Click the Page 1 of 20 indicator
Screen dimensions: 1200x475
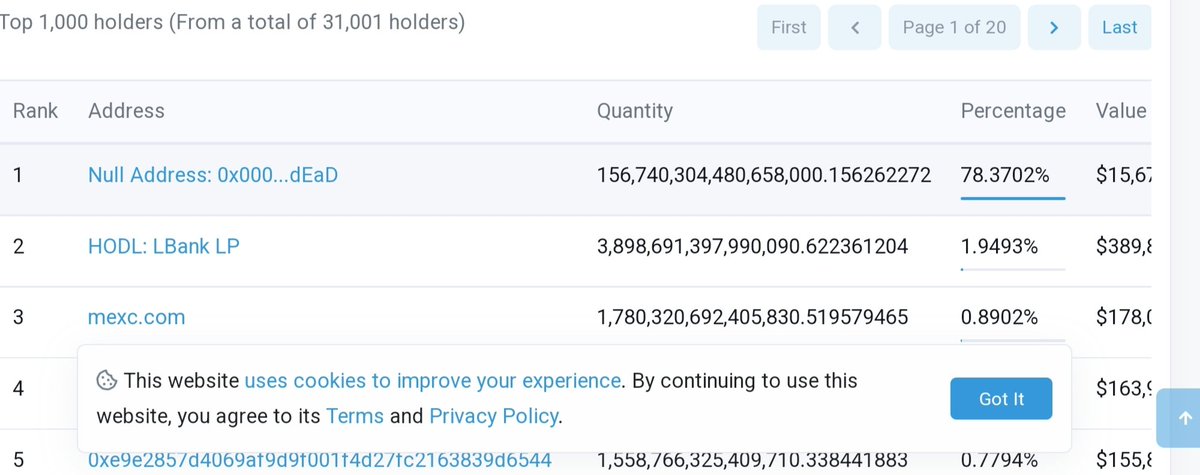click(954, 27)
